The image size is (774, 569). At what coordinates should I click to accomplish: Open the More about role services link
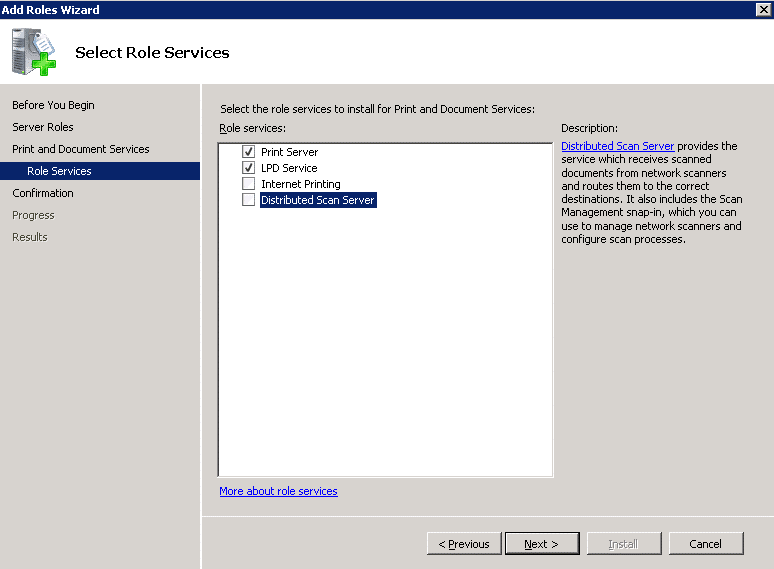tap(278, 491)
